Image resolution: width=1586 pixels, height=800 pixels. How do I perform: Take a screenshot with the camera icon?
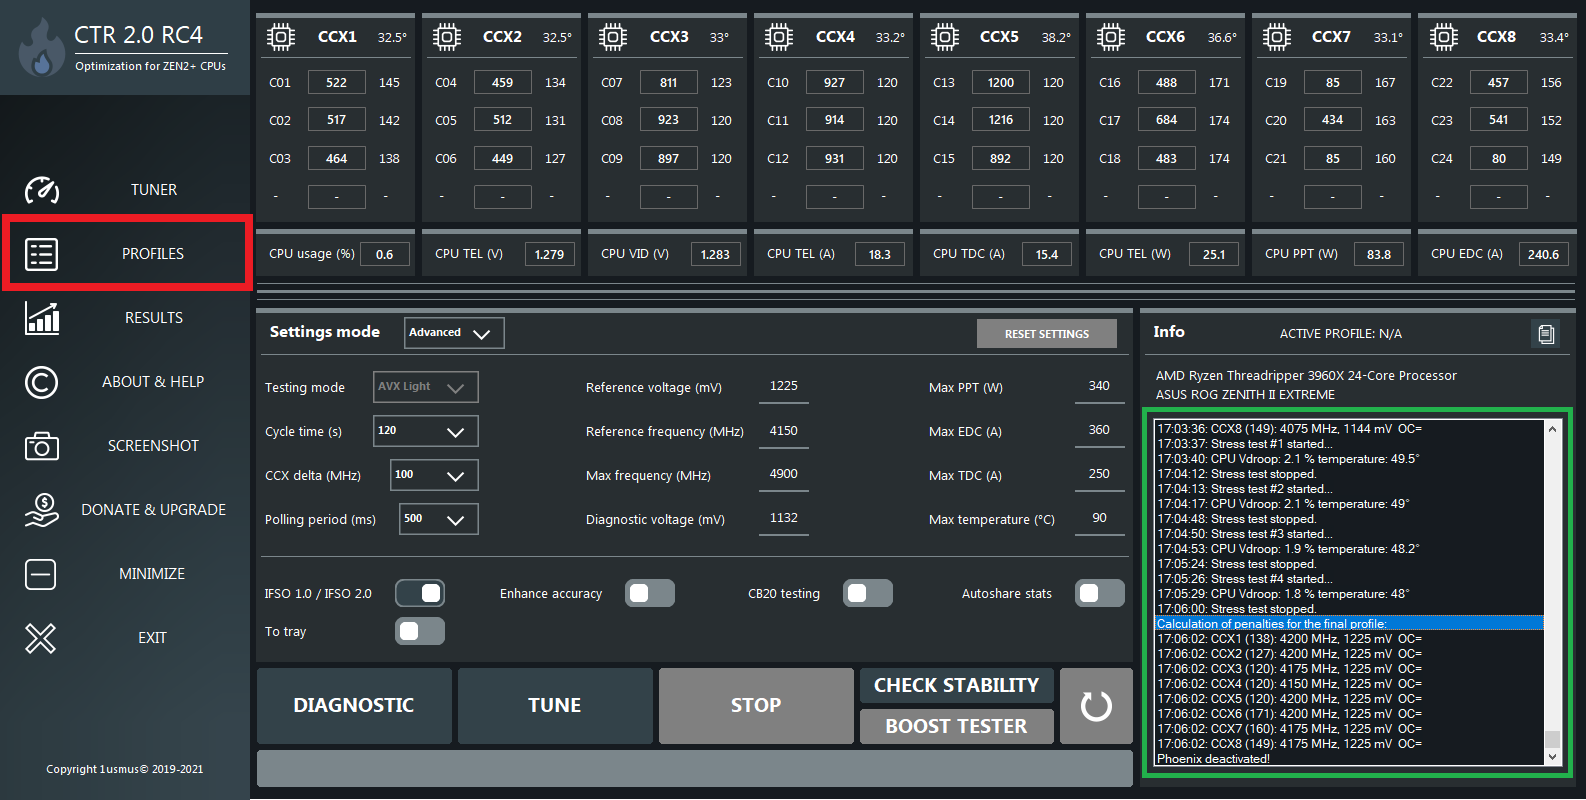click(42, 446)
